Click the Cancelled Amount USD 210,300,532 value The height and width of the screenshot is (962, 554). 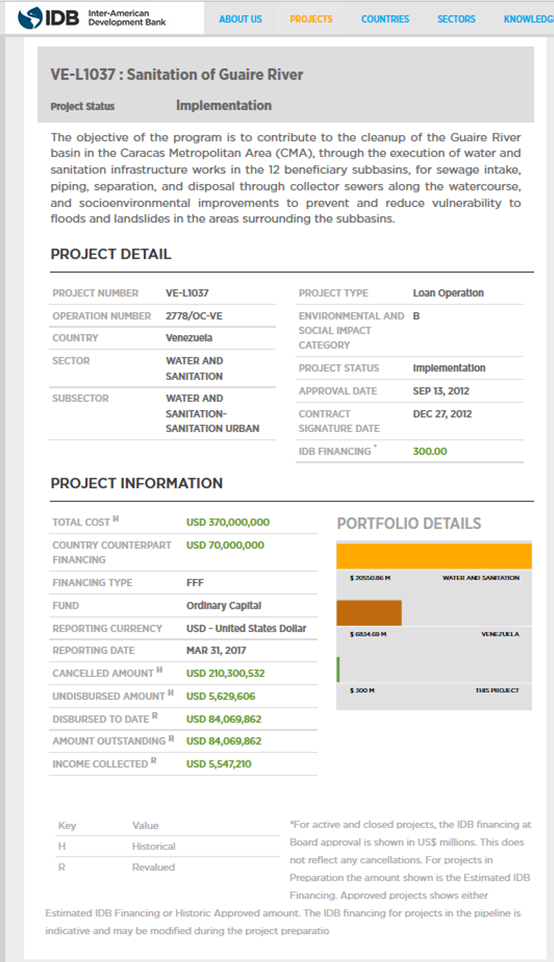(225, 674)
